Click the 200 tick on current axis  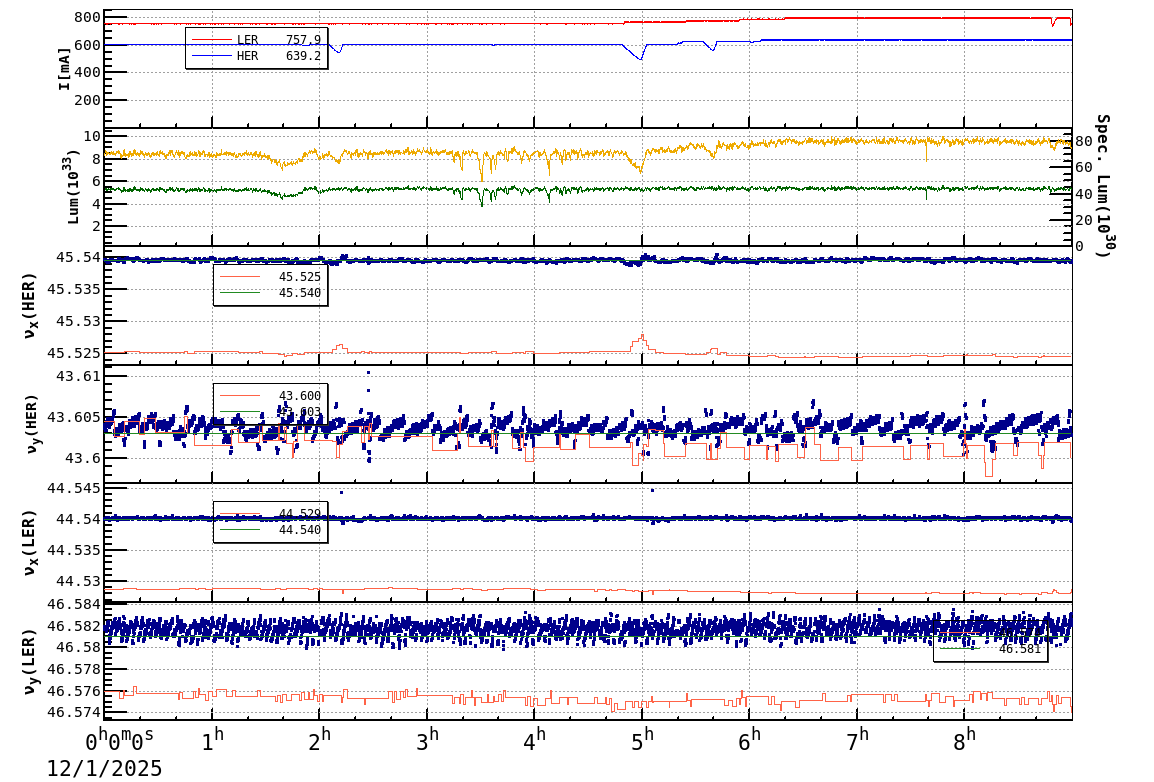(87, 100)
